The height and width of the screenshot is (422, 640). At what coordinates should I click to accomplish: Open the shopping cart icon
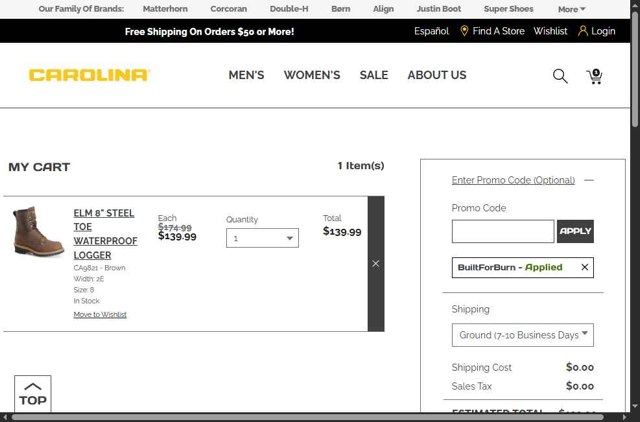595,76
